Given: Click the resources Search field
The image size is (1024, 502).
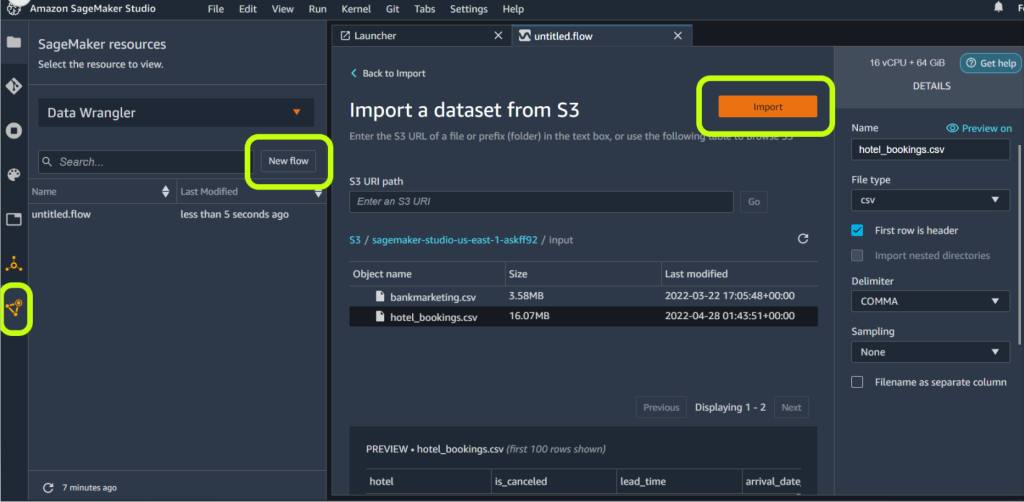Looking at the screenshot, I should (x=145, y=162).
